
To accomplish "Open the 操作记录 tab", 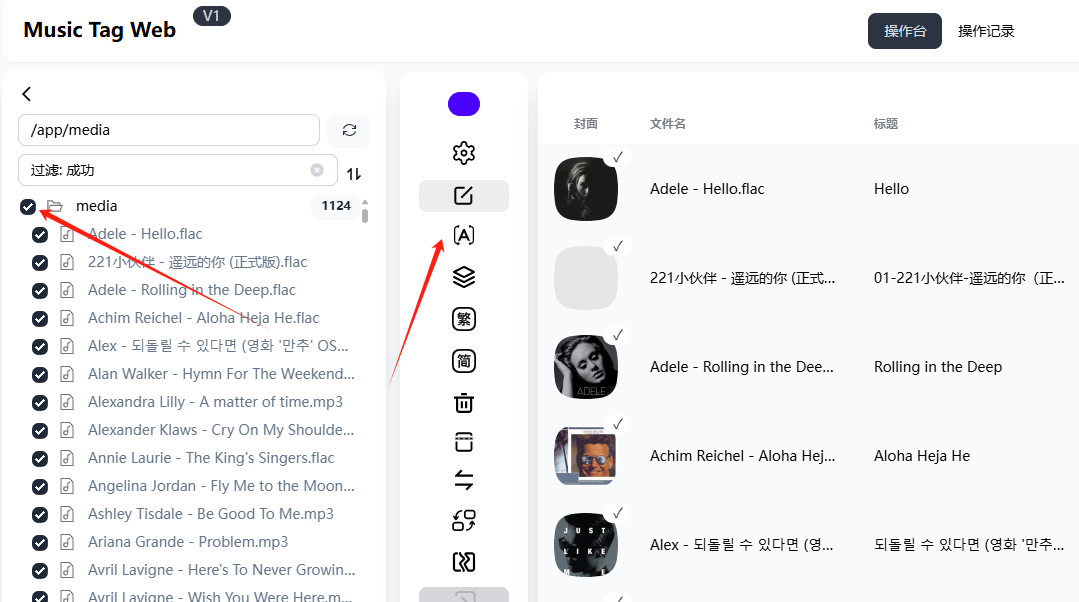I will (x=986, y=31).
